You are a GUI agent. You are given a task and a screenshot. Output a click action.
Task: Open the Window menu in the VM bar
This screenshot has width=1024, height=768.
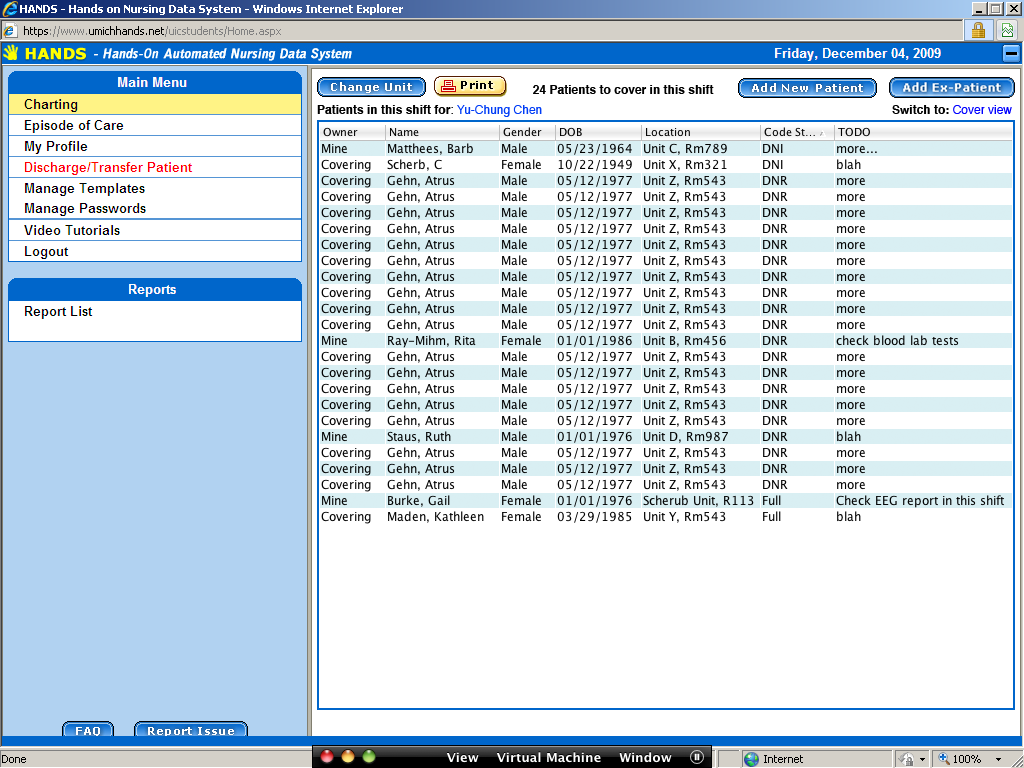click(x=645, y=758)
